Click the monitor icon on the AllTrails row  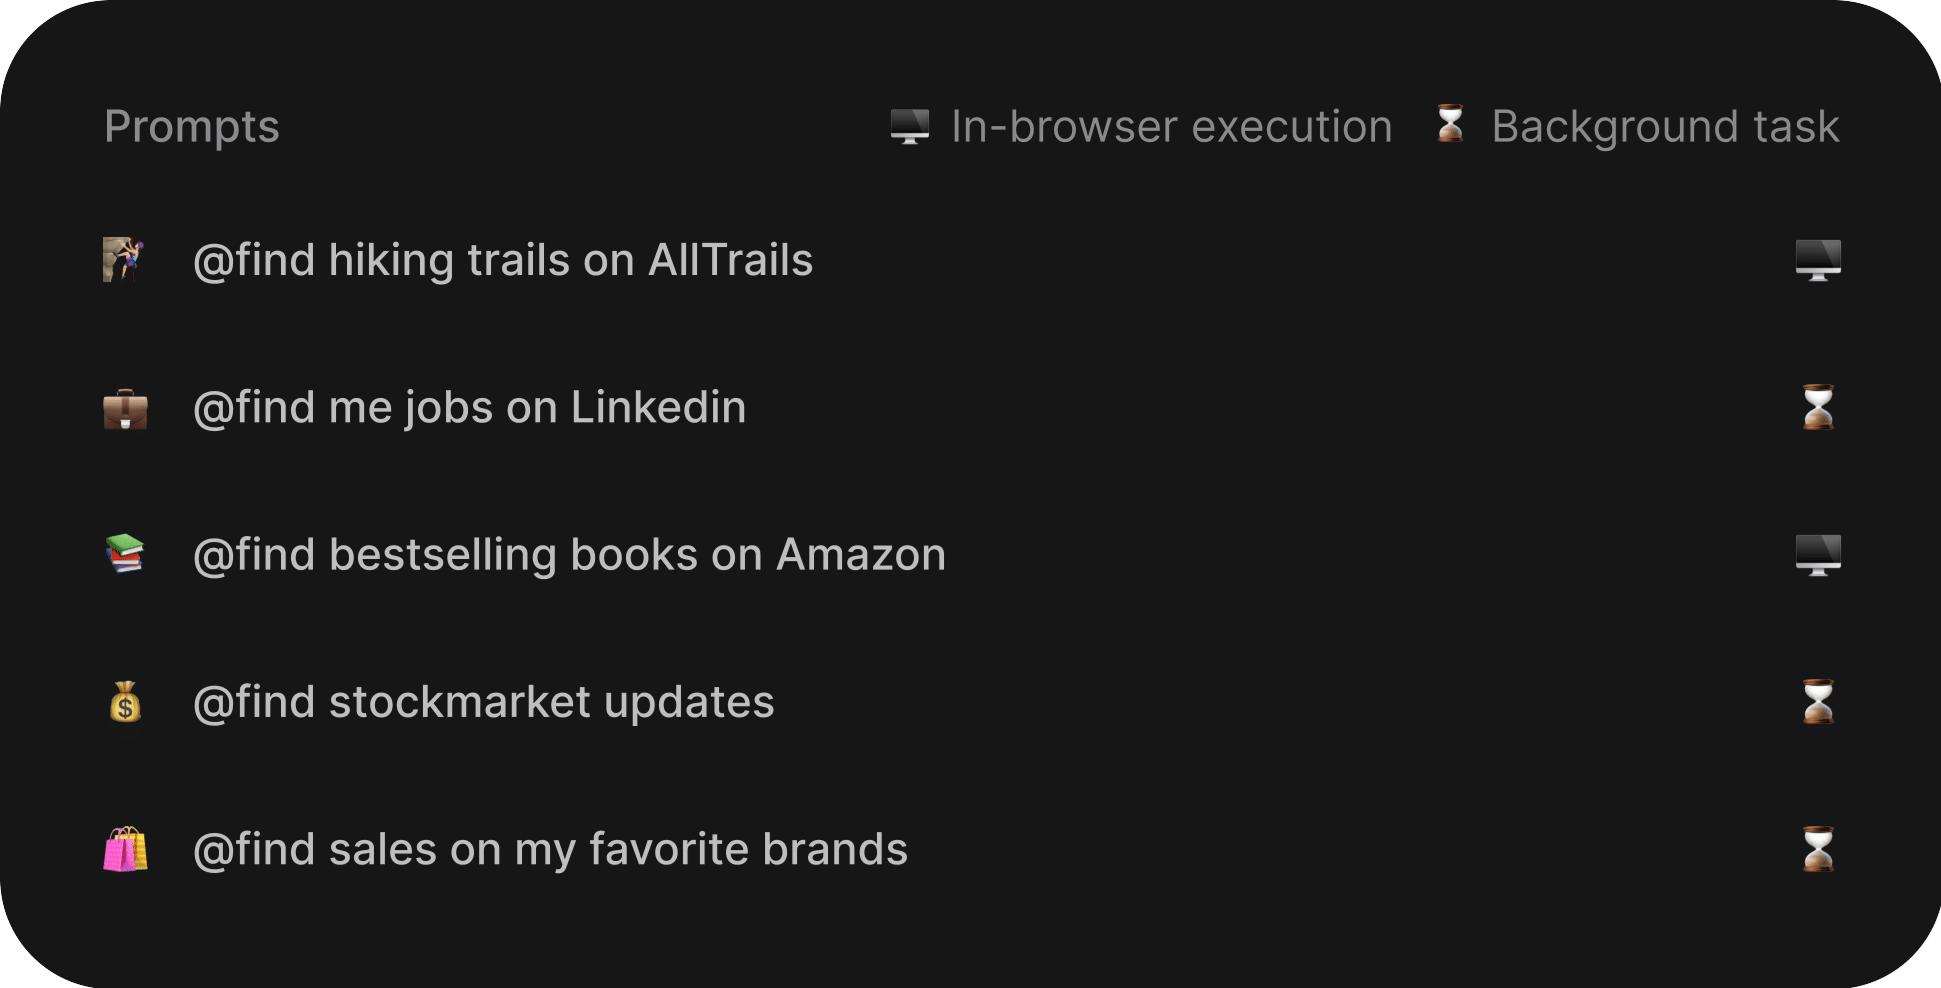1818,260
